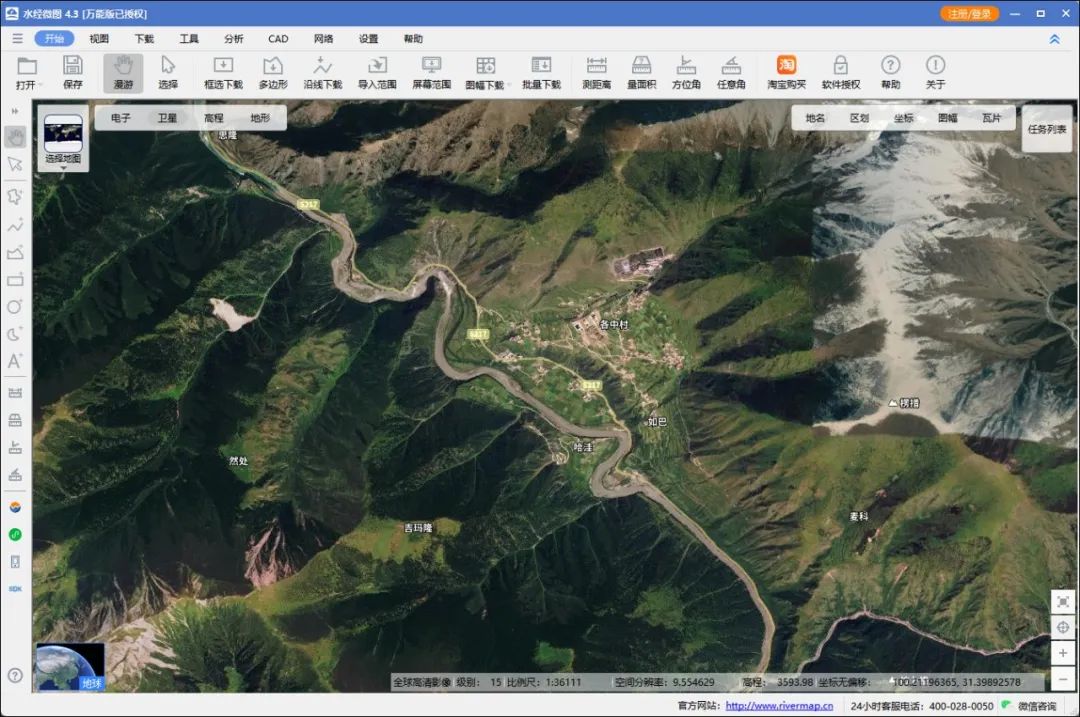Open the www.rivermap.cn website link

click(779, 706)
